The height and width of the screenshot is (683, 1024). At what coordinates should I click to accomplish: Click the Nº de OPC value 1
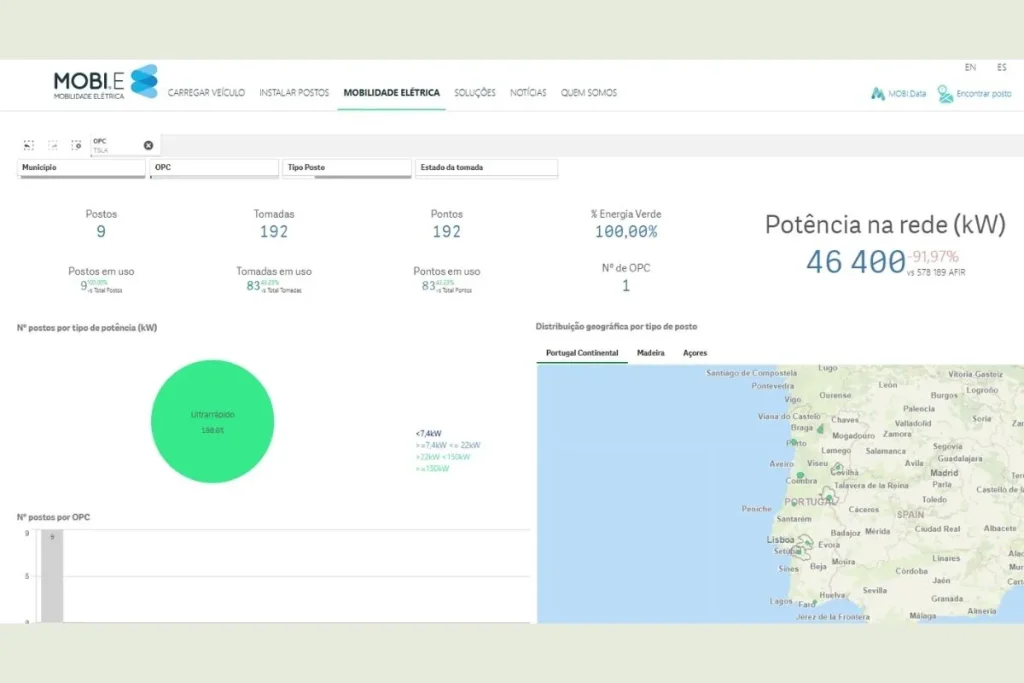coord(626,286)
